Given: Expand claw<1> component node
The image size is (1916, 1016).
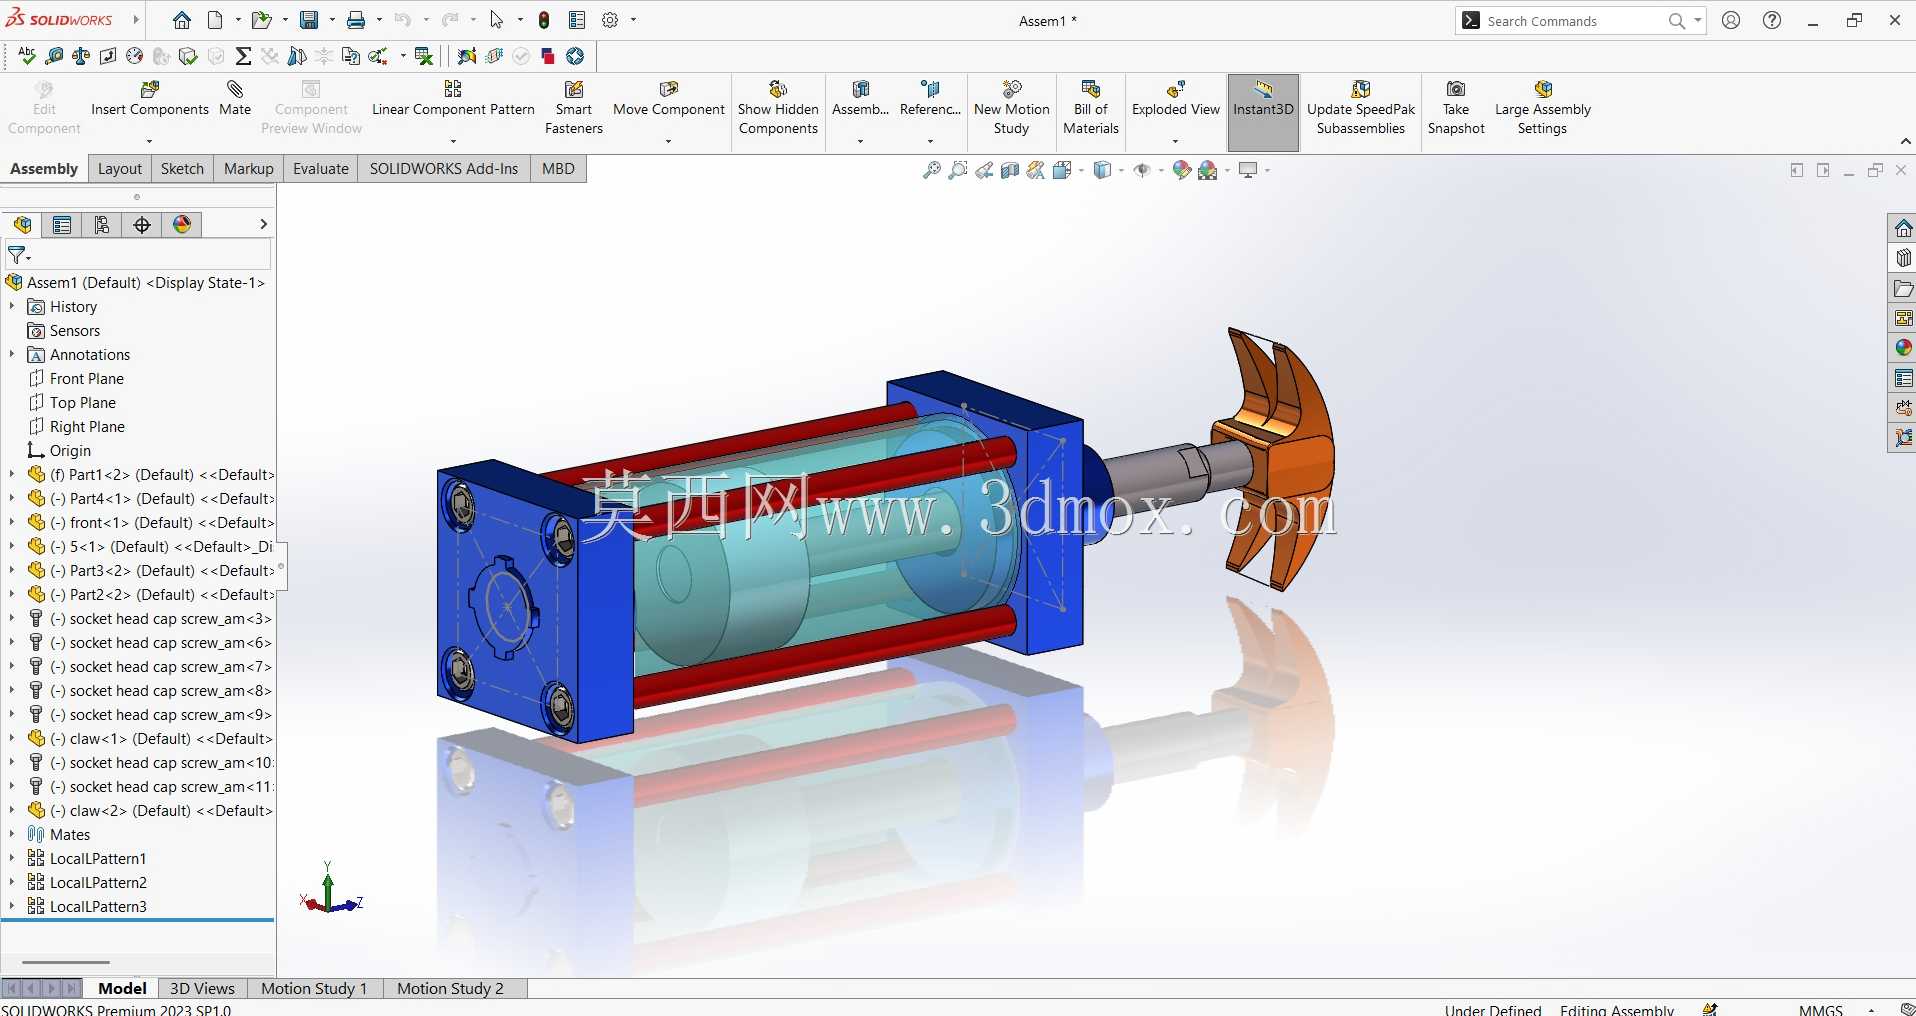Looking at the screenshot, I should pos(12,739).
